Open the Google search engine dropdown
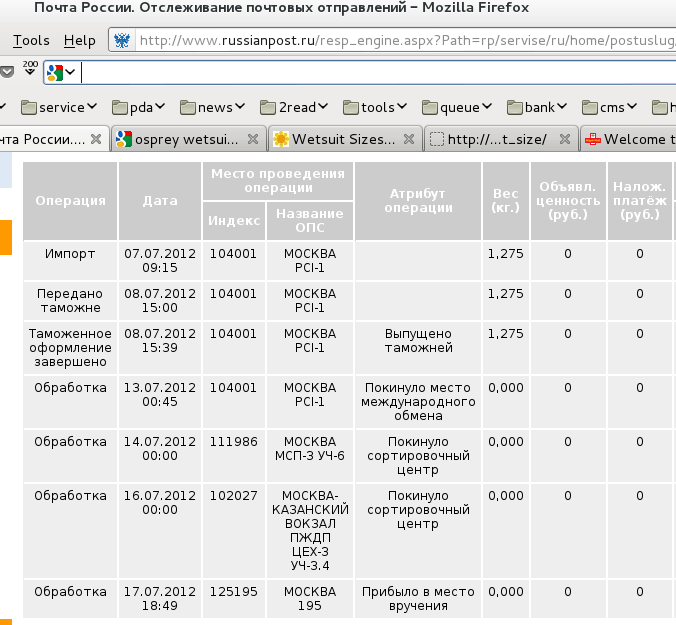 coord(61,72)
